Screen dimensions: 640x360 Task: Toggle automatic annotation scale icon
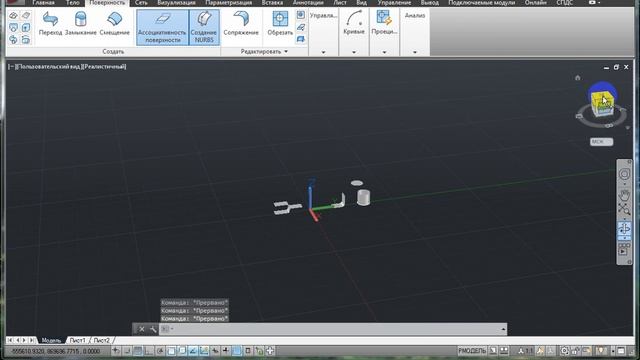point(551,351)
